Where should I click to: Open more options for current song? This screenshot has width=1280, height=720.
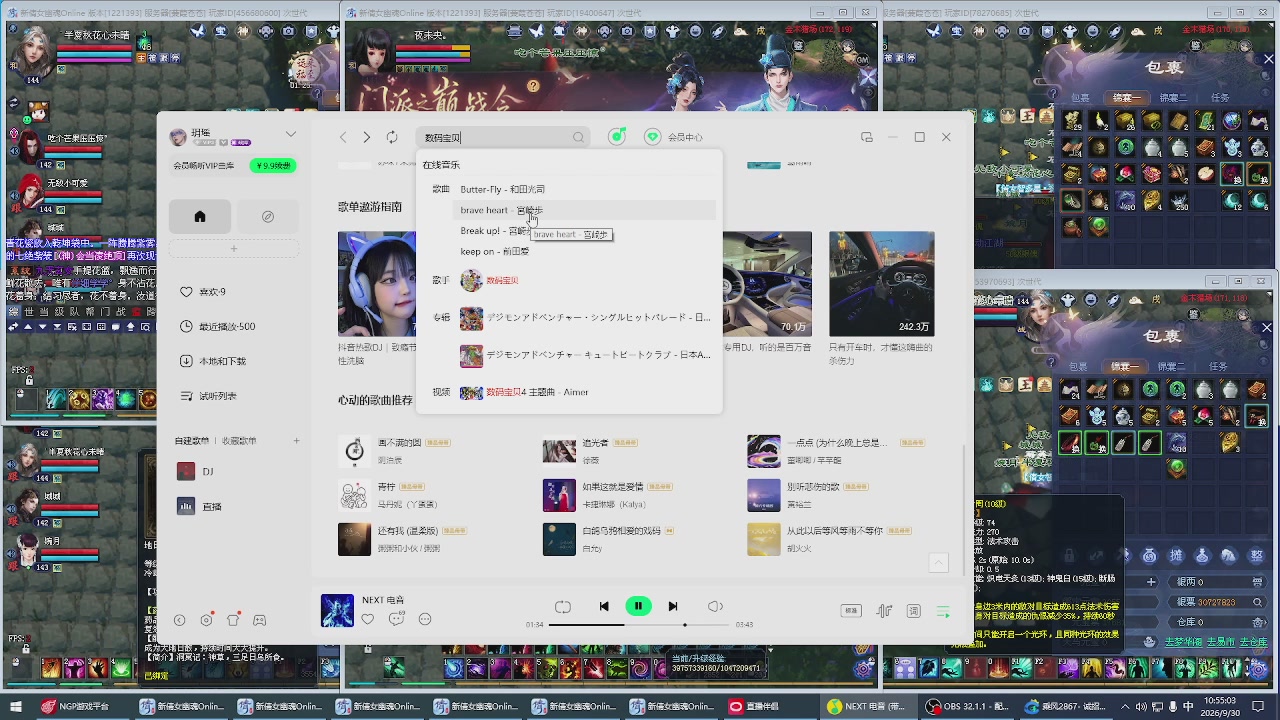tap(425, 620)
